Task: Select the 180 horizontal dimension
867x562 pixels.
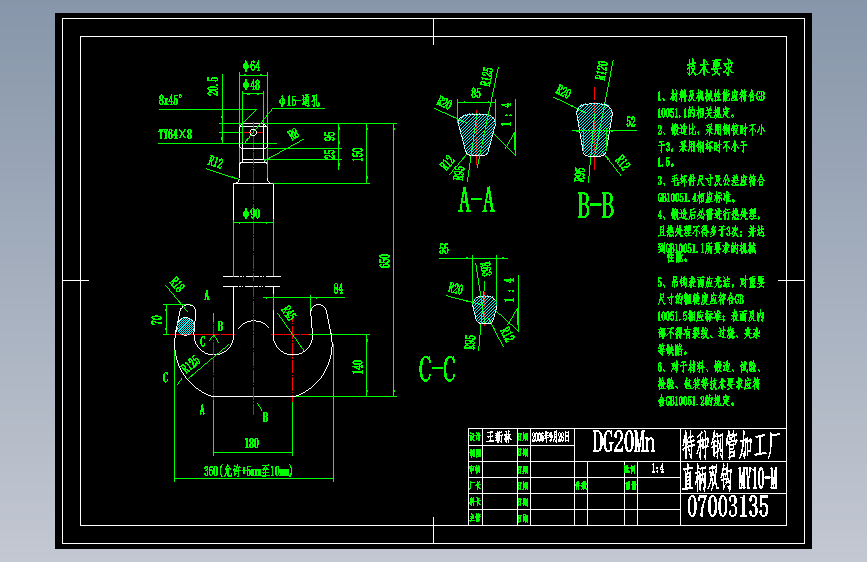Action: click(x=252, y=443)
